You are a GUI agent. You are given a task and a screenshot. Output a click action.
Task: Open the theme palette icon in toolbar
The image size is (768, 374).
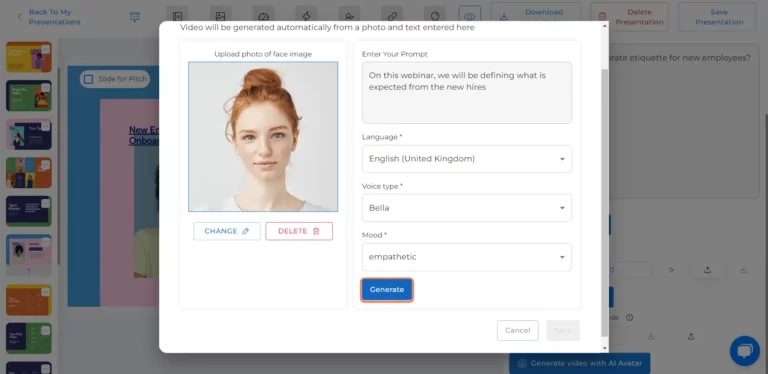pos(435,16)
